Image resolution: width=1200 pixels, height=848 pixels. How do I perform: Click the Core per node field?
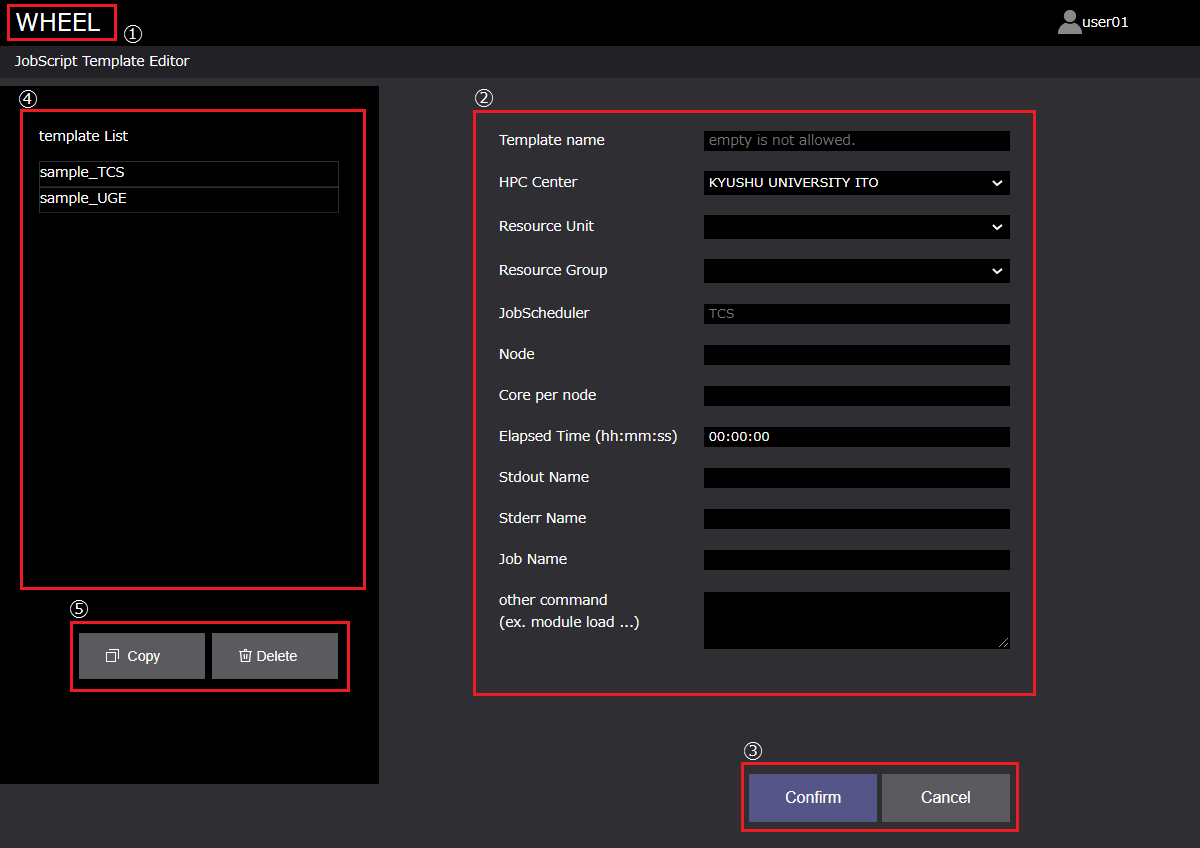(856, 396)
